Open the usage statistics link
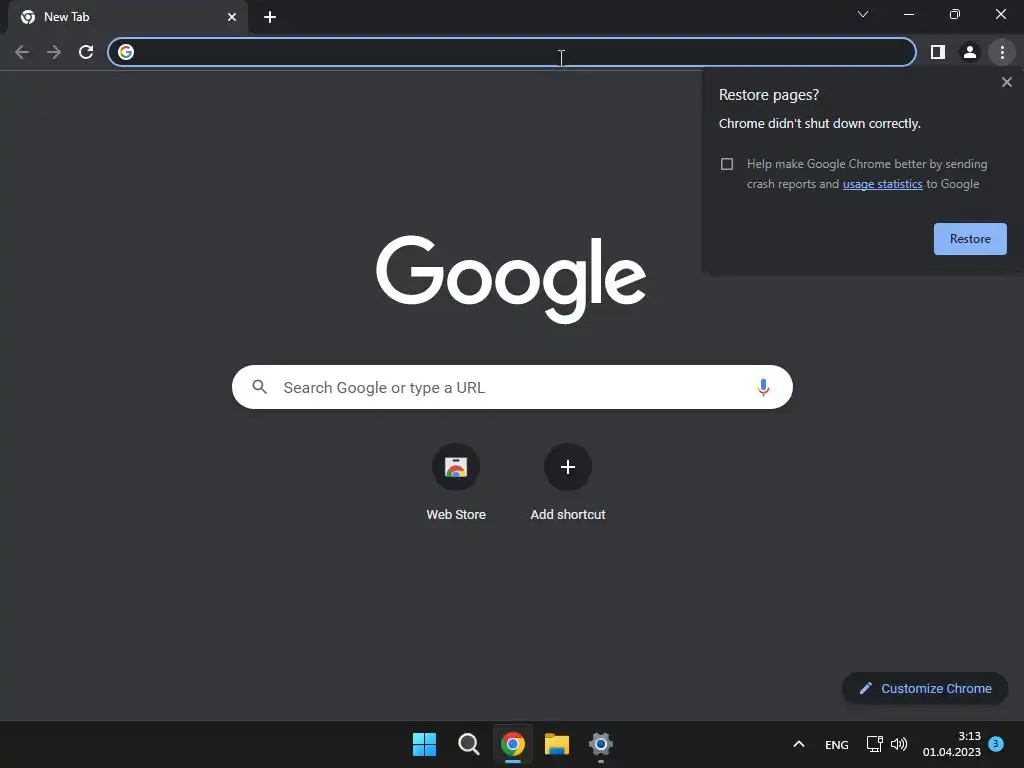Image resolution: width=1024 pixels, height=768 pixels. tap(882, 184)
